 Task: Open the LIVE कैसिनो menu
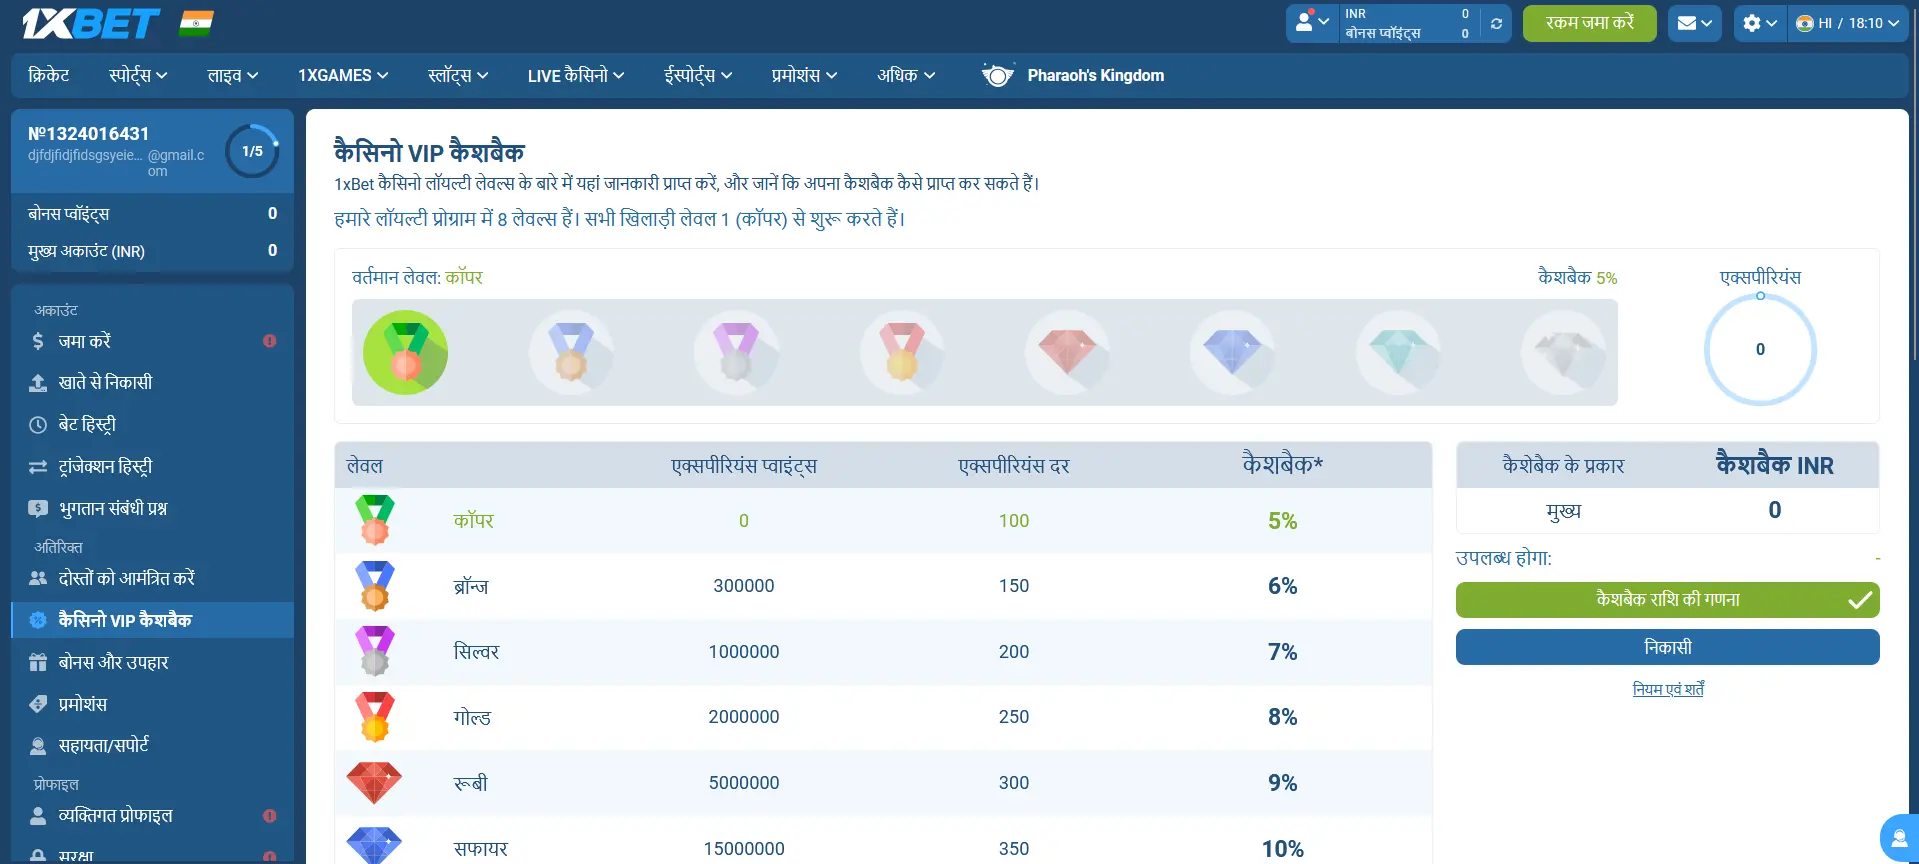[575, 76]
